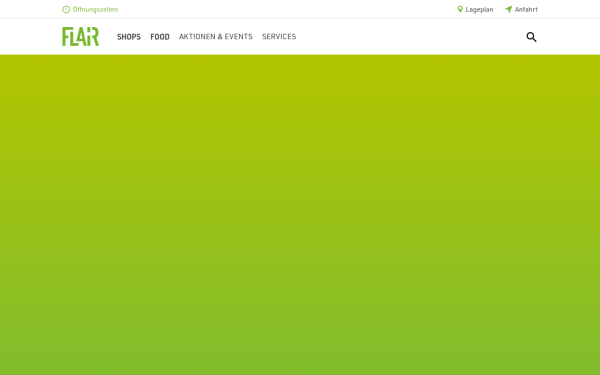Open the Lageplan link
600x375 pixels.
479,10
